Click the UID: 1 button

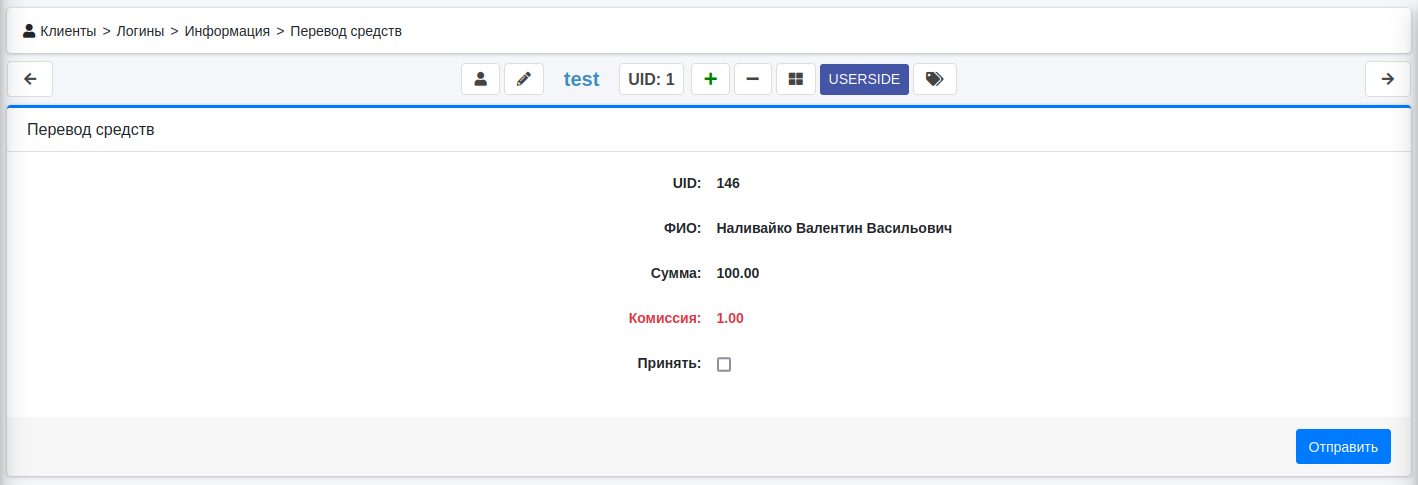click(x=651, y=79)
